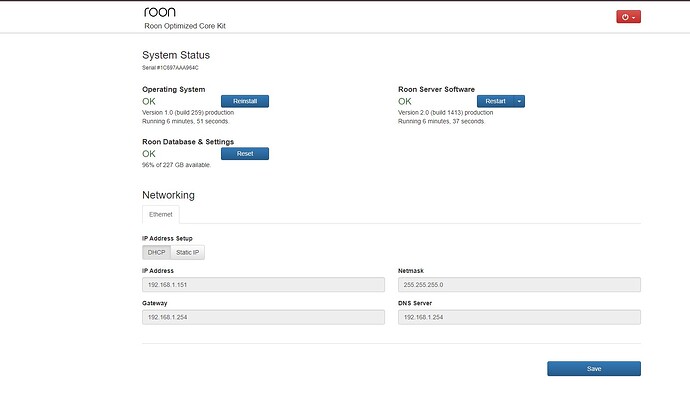Click the Networking heading
The image size is (690, 412).
coord(168,195)
